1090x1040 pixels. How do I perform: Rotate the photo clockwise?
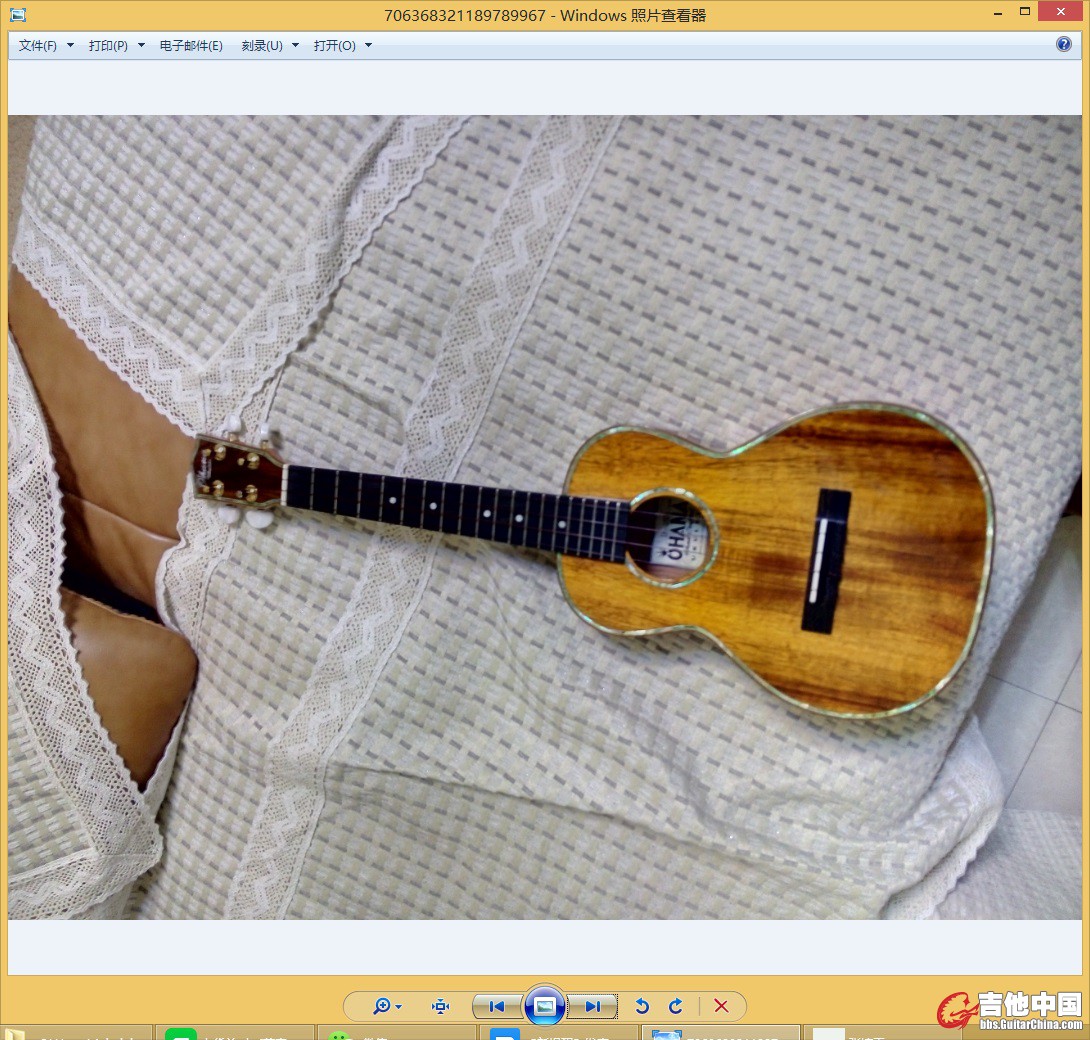point(676,1006)
